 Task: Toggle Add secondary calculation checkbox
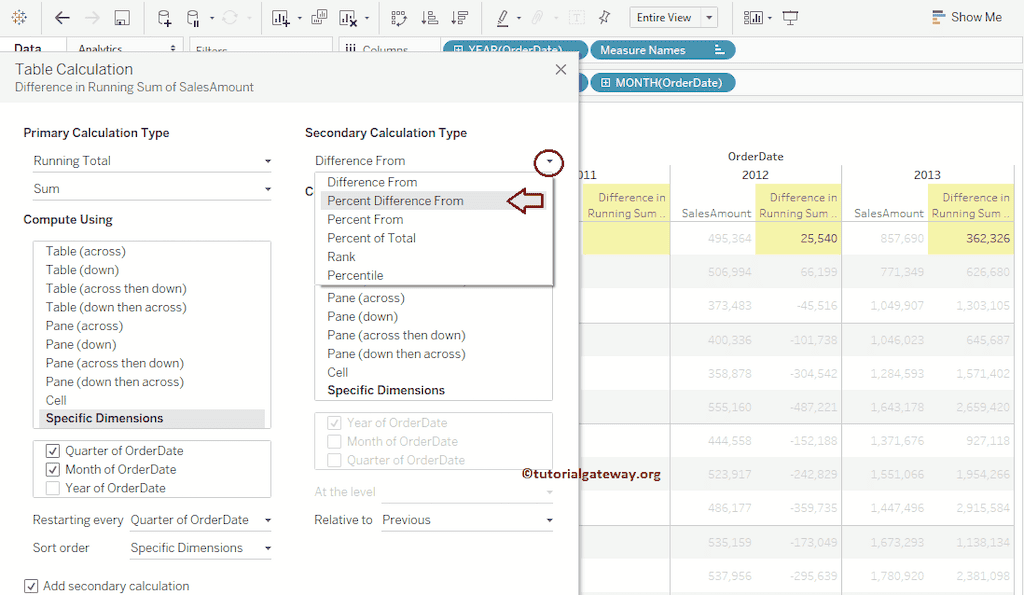pos(31,586)
